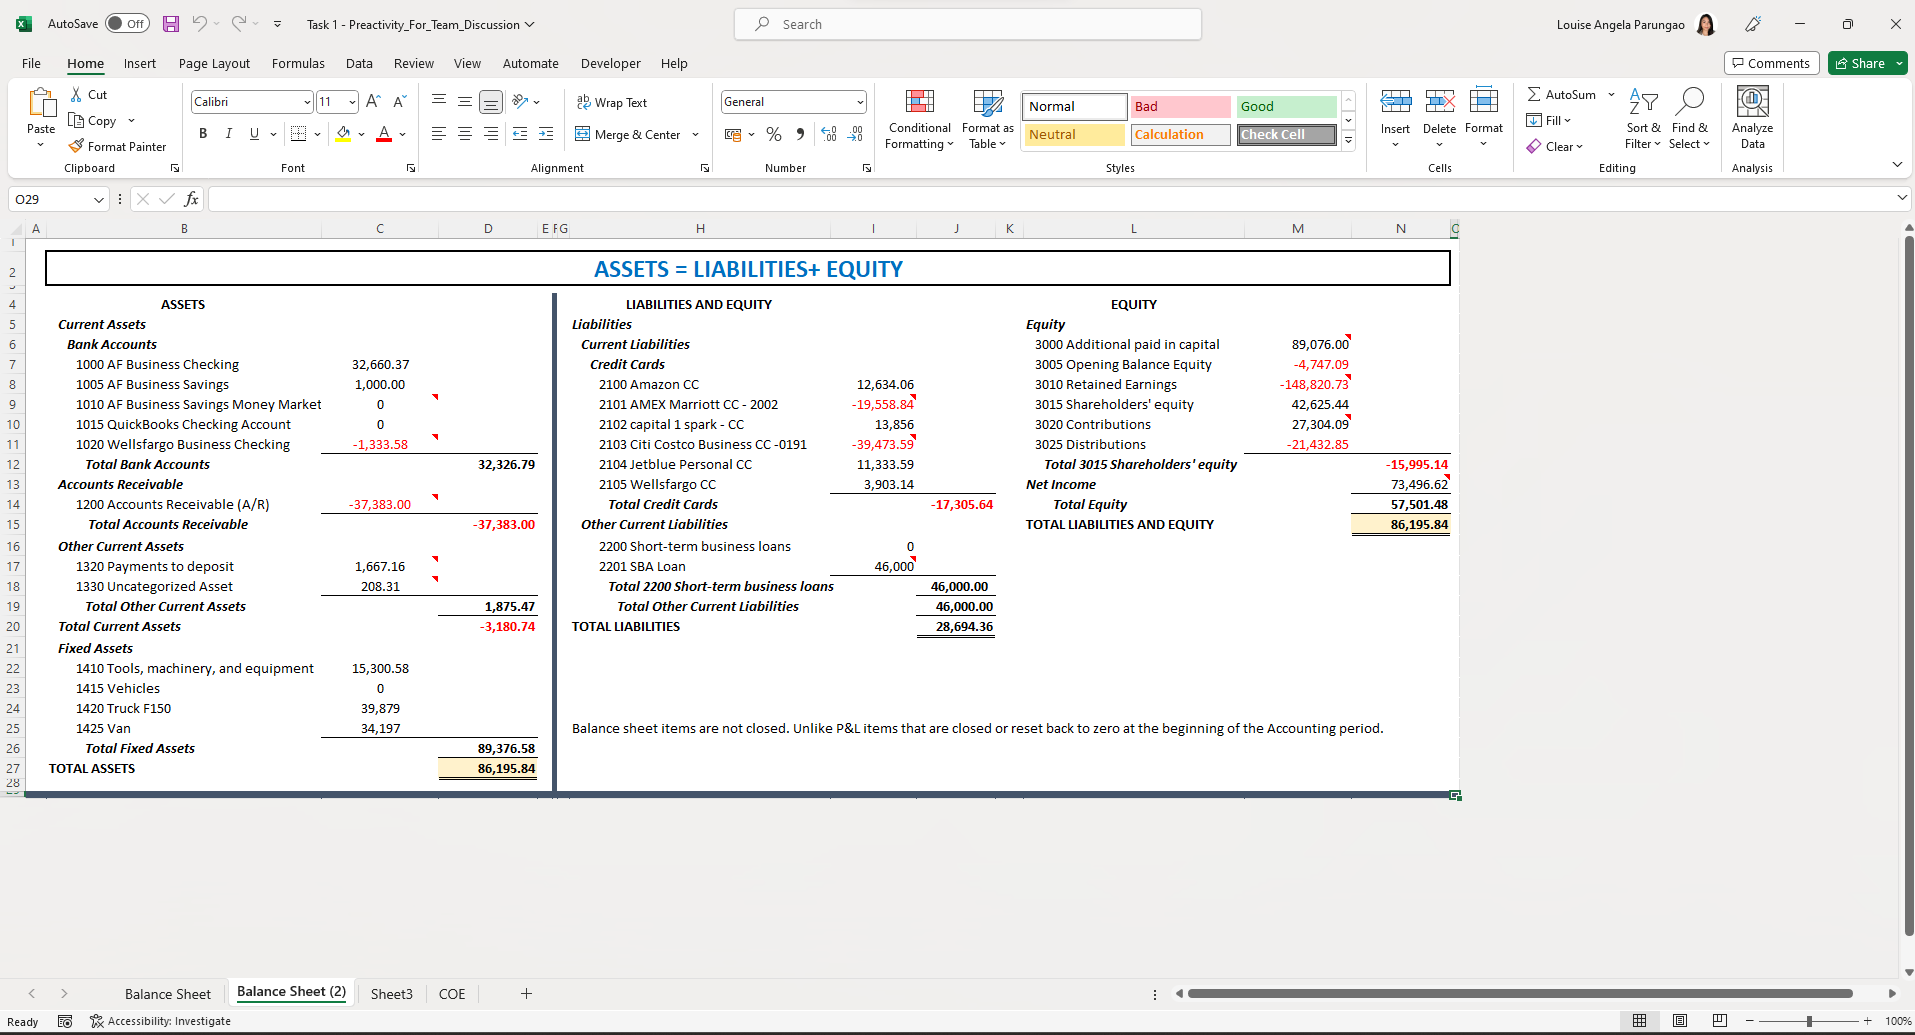Apply the Bad cell style swatch

(x=1180, y=106)
